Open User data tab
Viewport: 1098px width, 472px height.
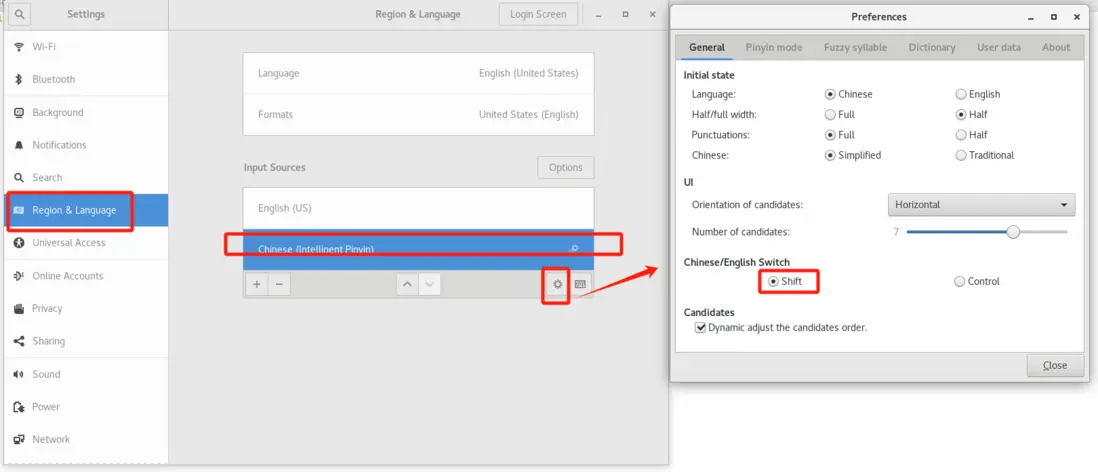(999, 48)
